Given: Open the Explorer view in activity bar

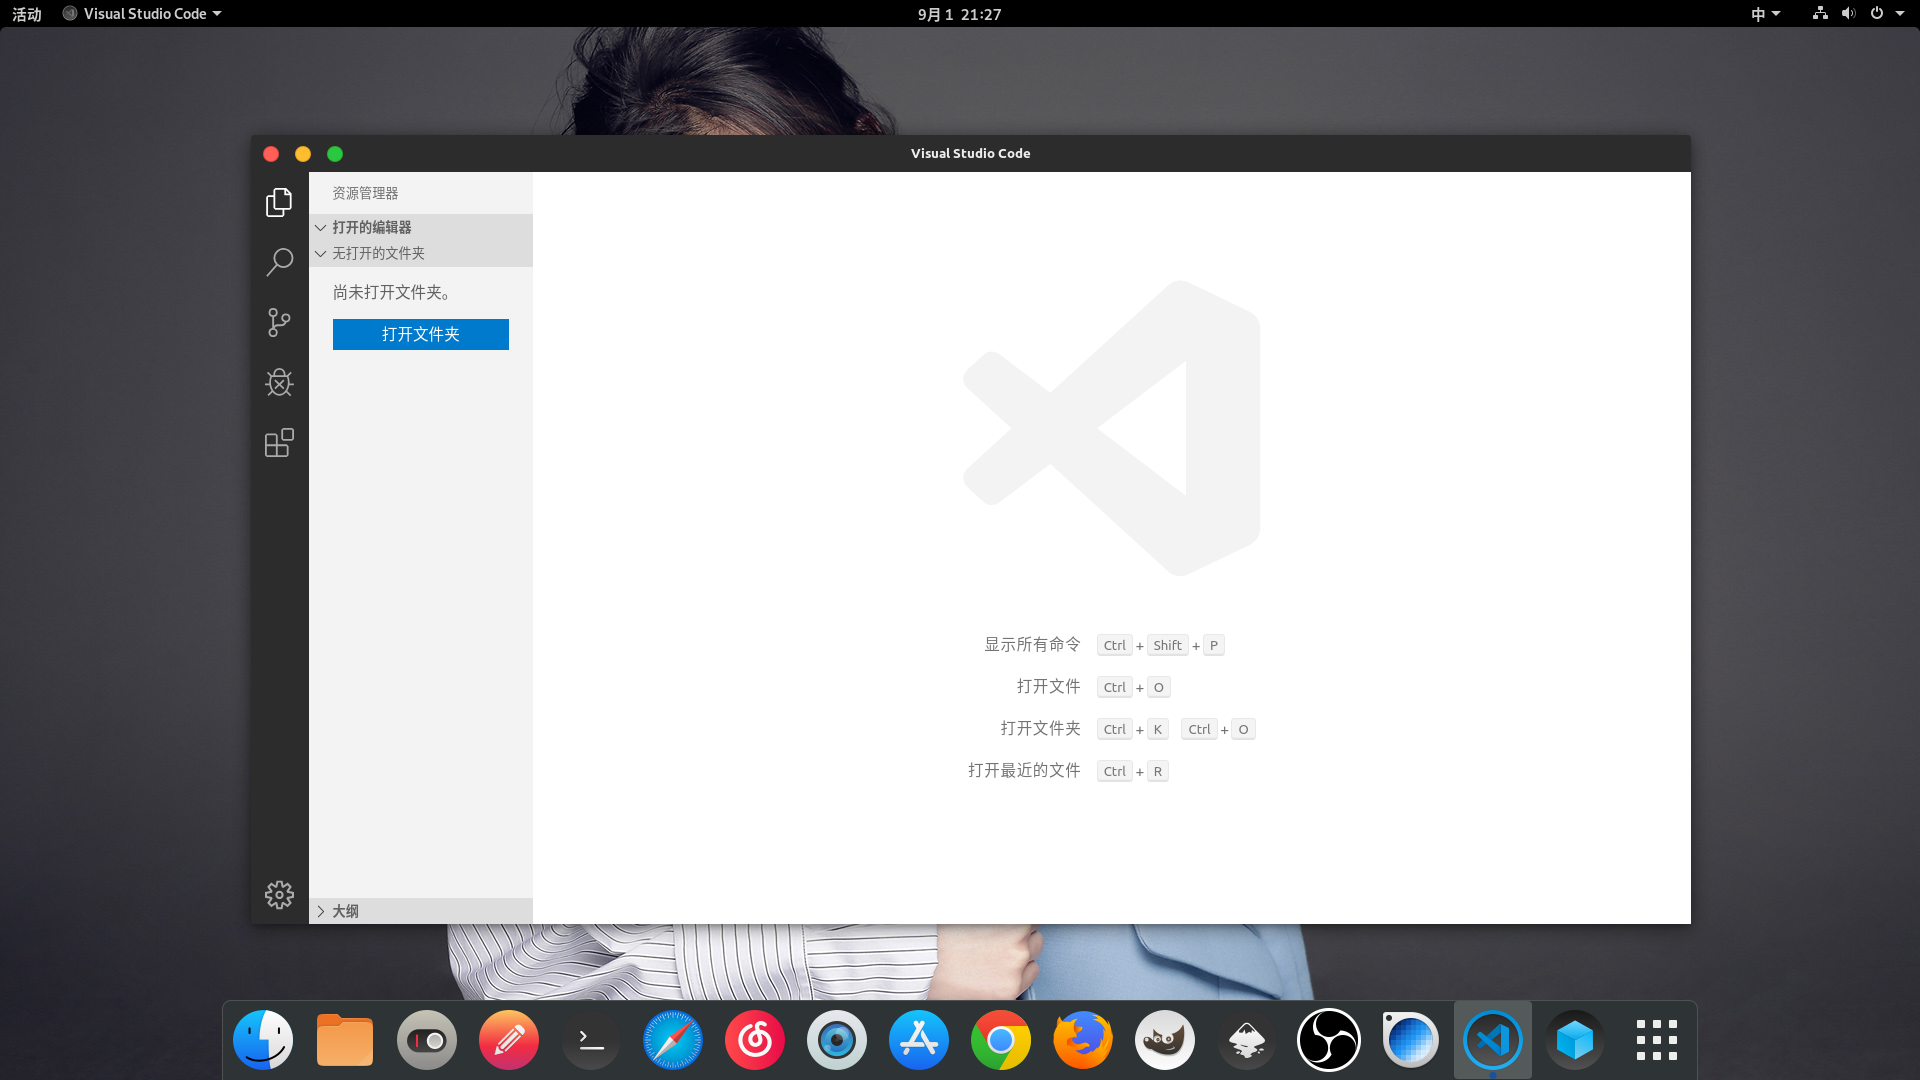Looking at the screenshot, I should (279, 202).
